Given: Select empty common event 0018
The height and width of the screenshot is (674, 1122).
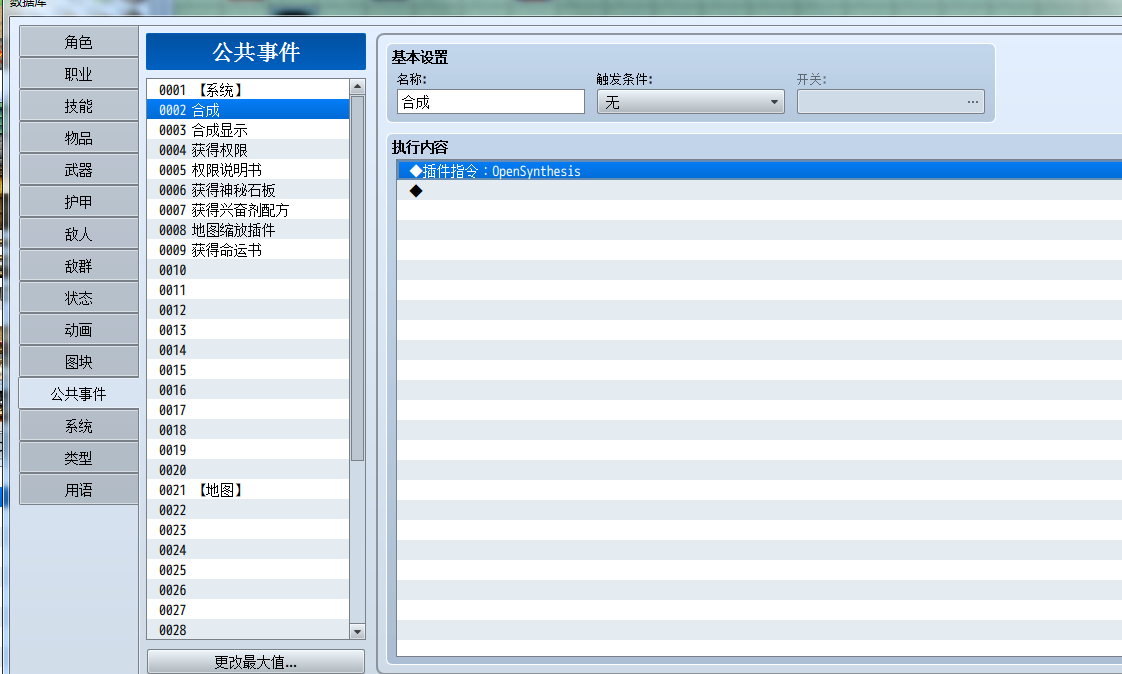Looking at the screenshot, I should click(248, 430).
